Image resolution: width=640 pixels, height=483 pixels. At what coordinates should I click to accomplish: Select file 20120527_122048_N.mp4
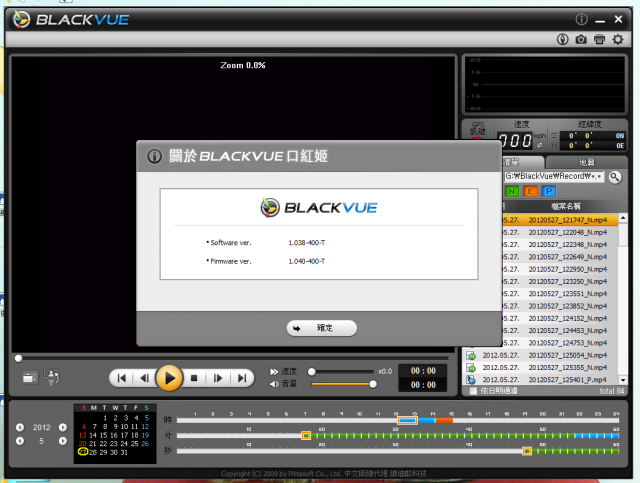tap(560, 232)
